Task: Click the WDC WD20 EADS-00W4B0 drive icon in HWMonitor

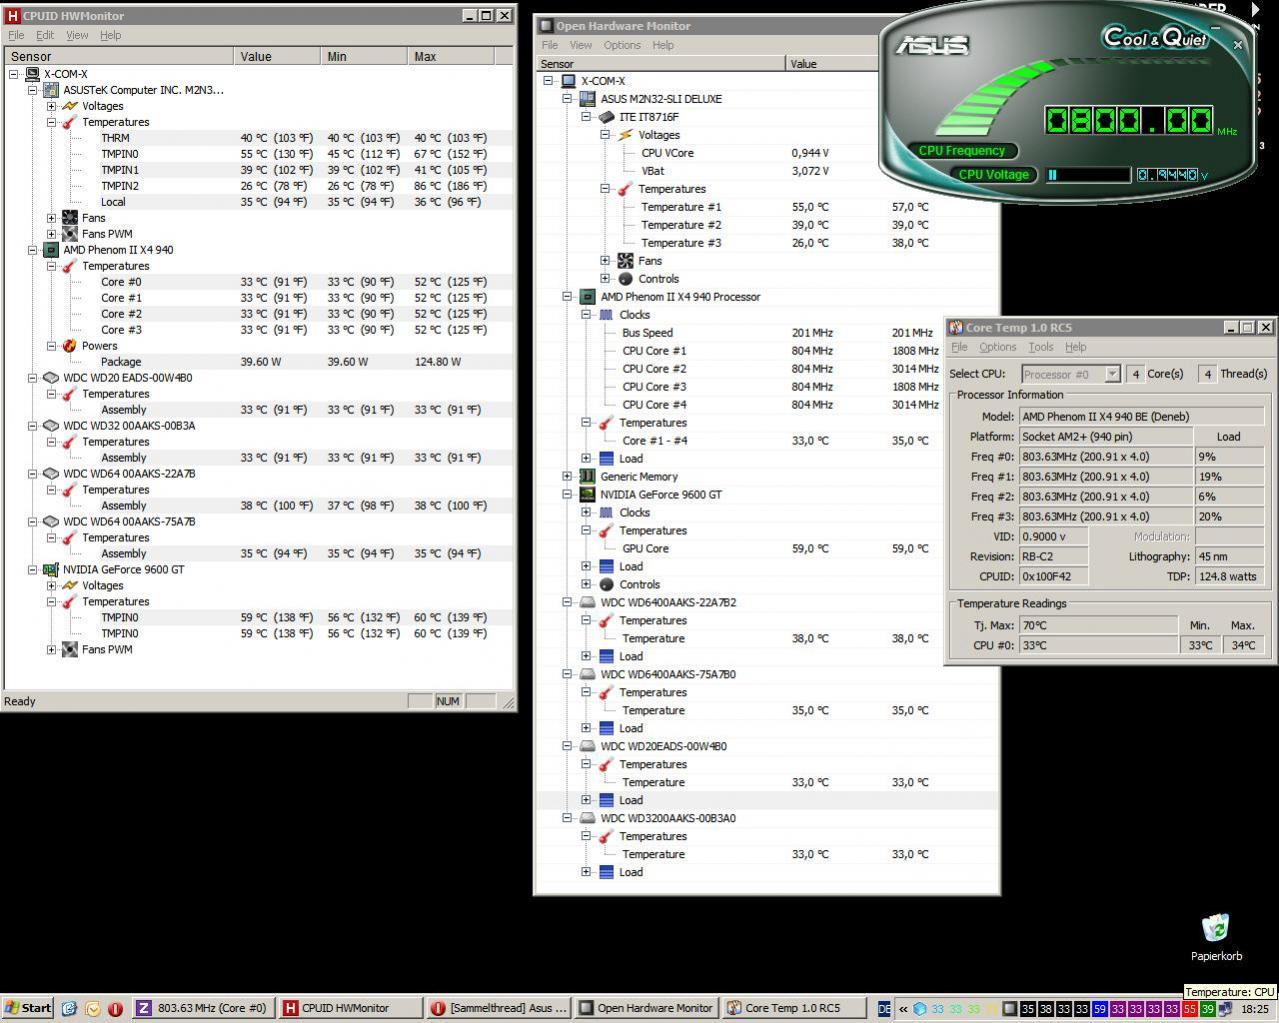Action: [51, 378]
